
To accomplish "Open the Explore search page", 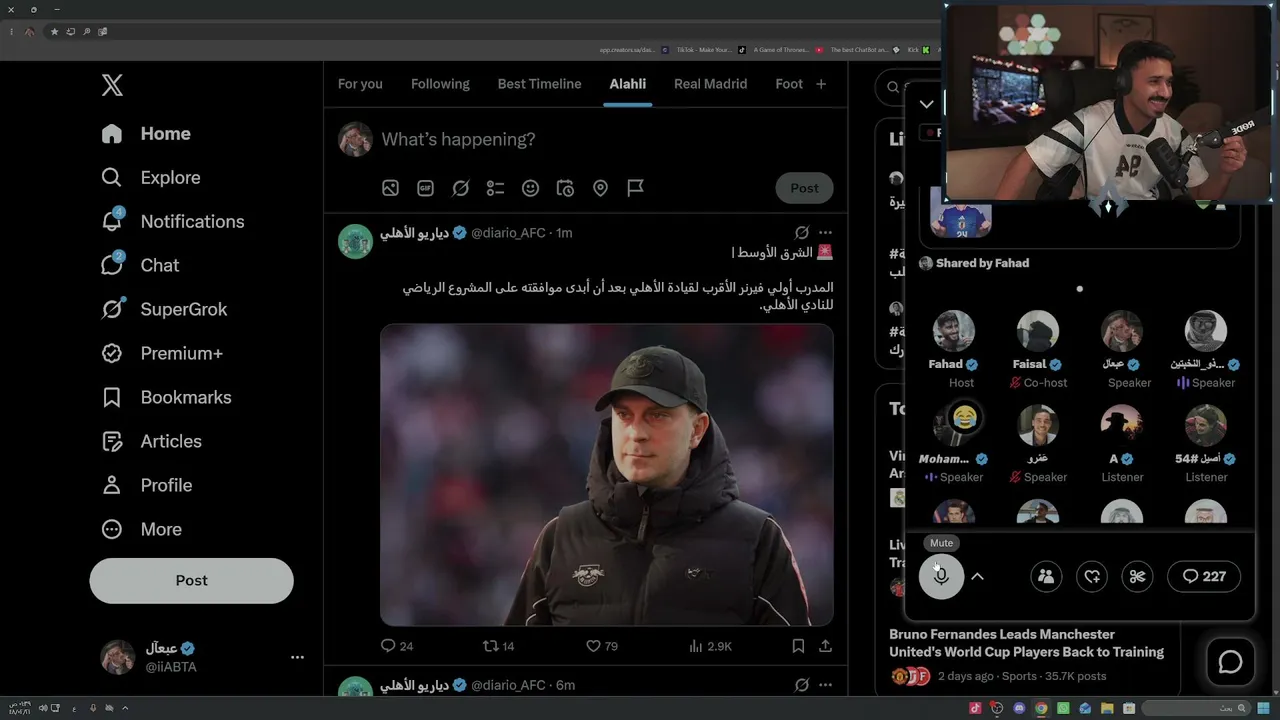I will pos(151,178).
